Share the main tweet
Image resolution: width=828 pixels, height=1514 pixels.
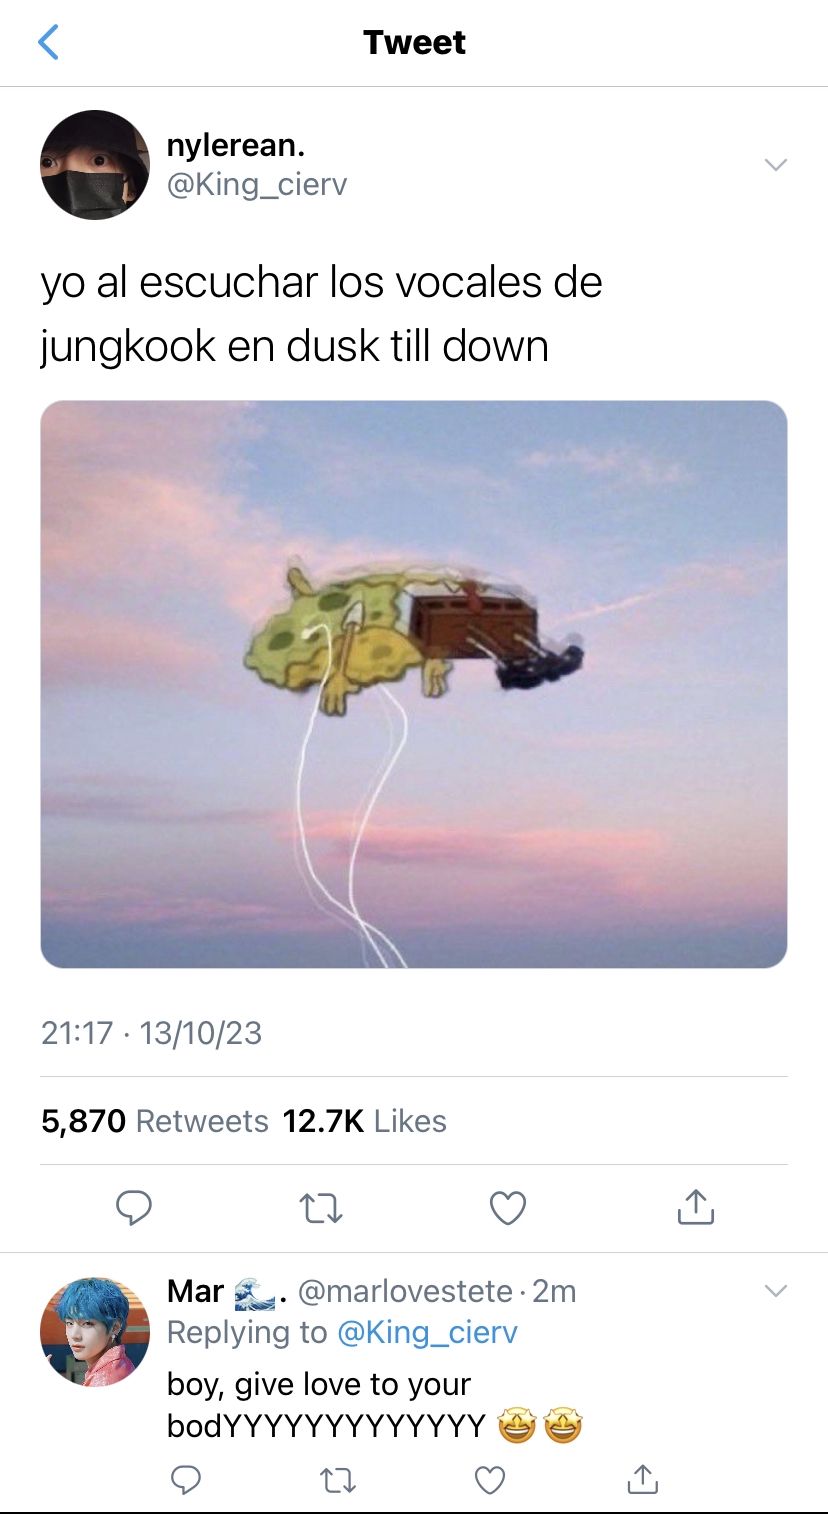click(x=695, y=1208)
